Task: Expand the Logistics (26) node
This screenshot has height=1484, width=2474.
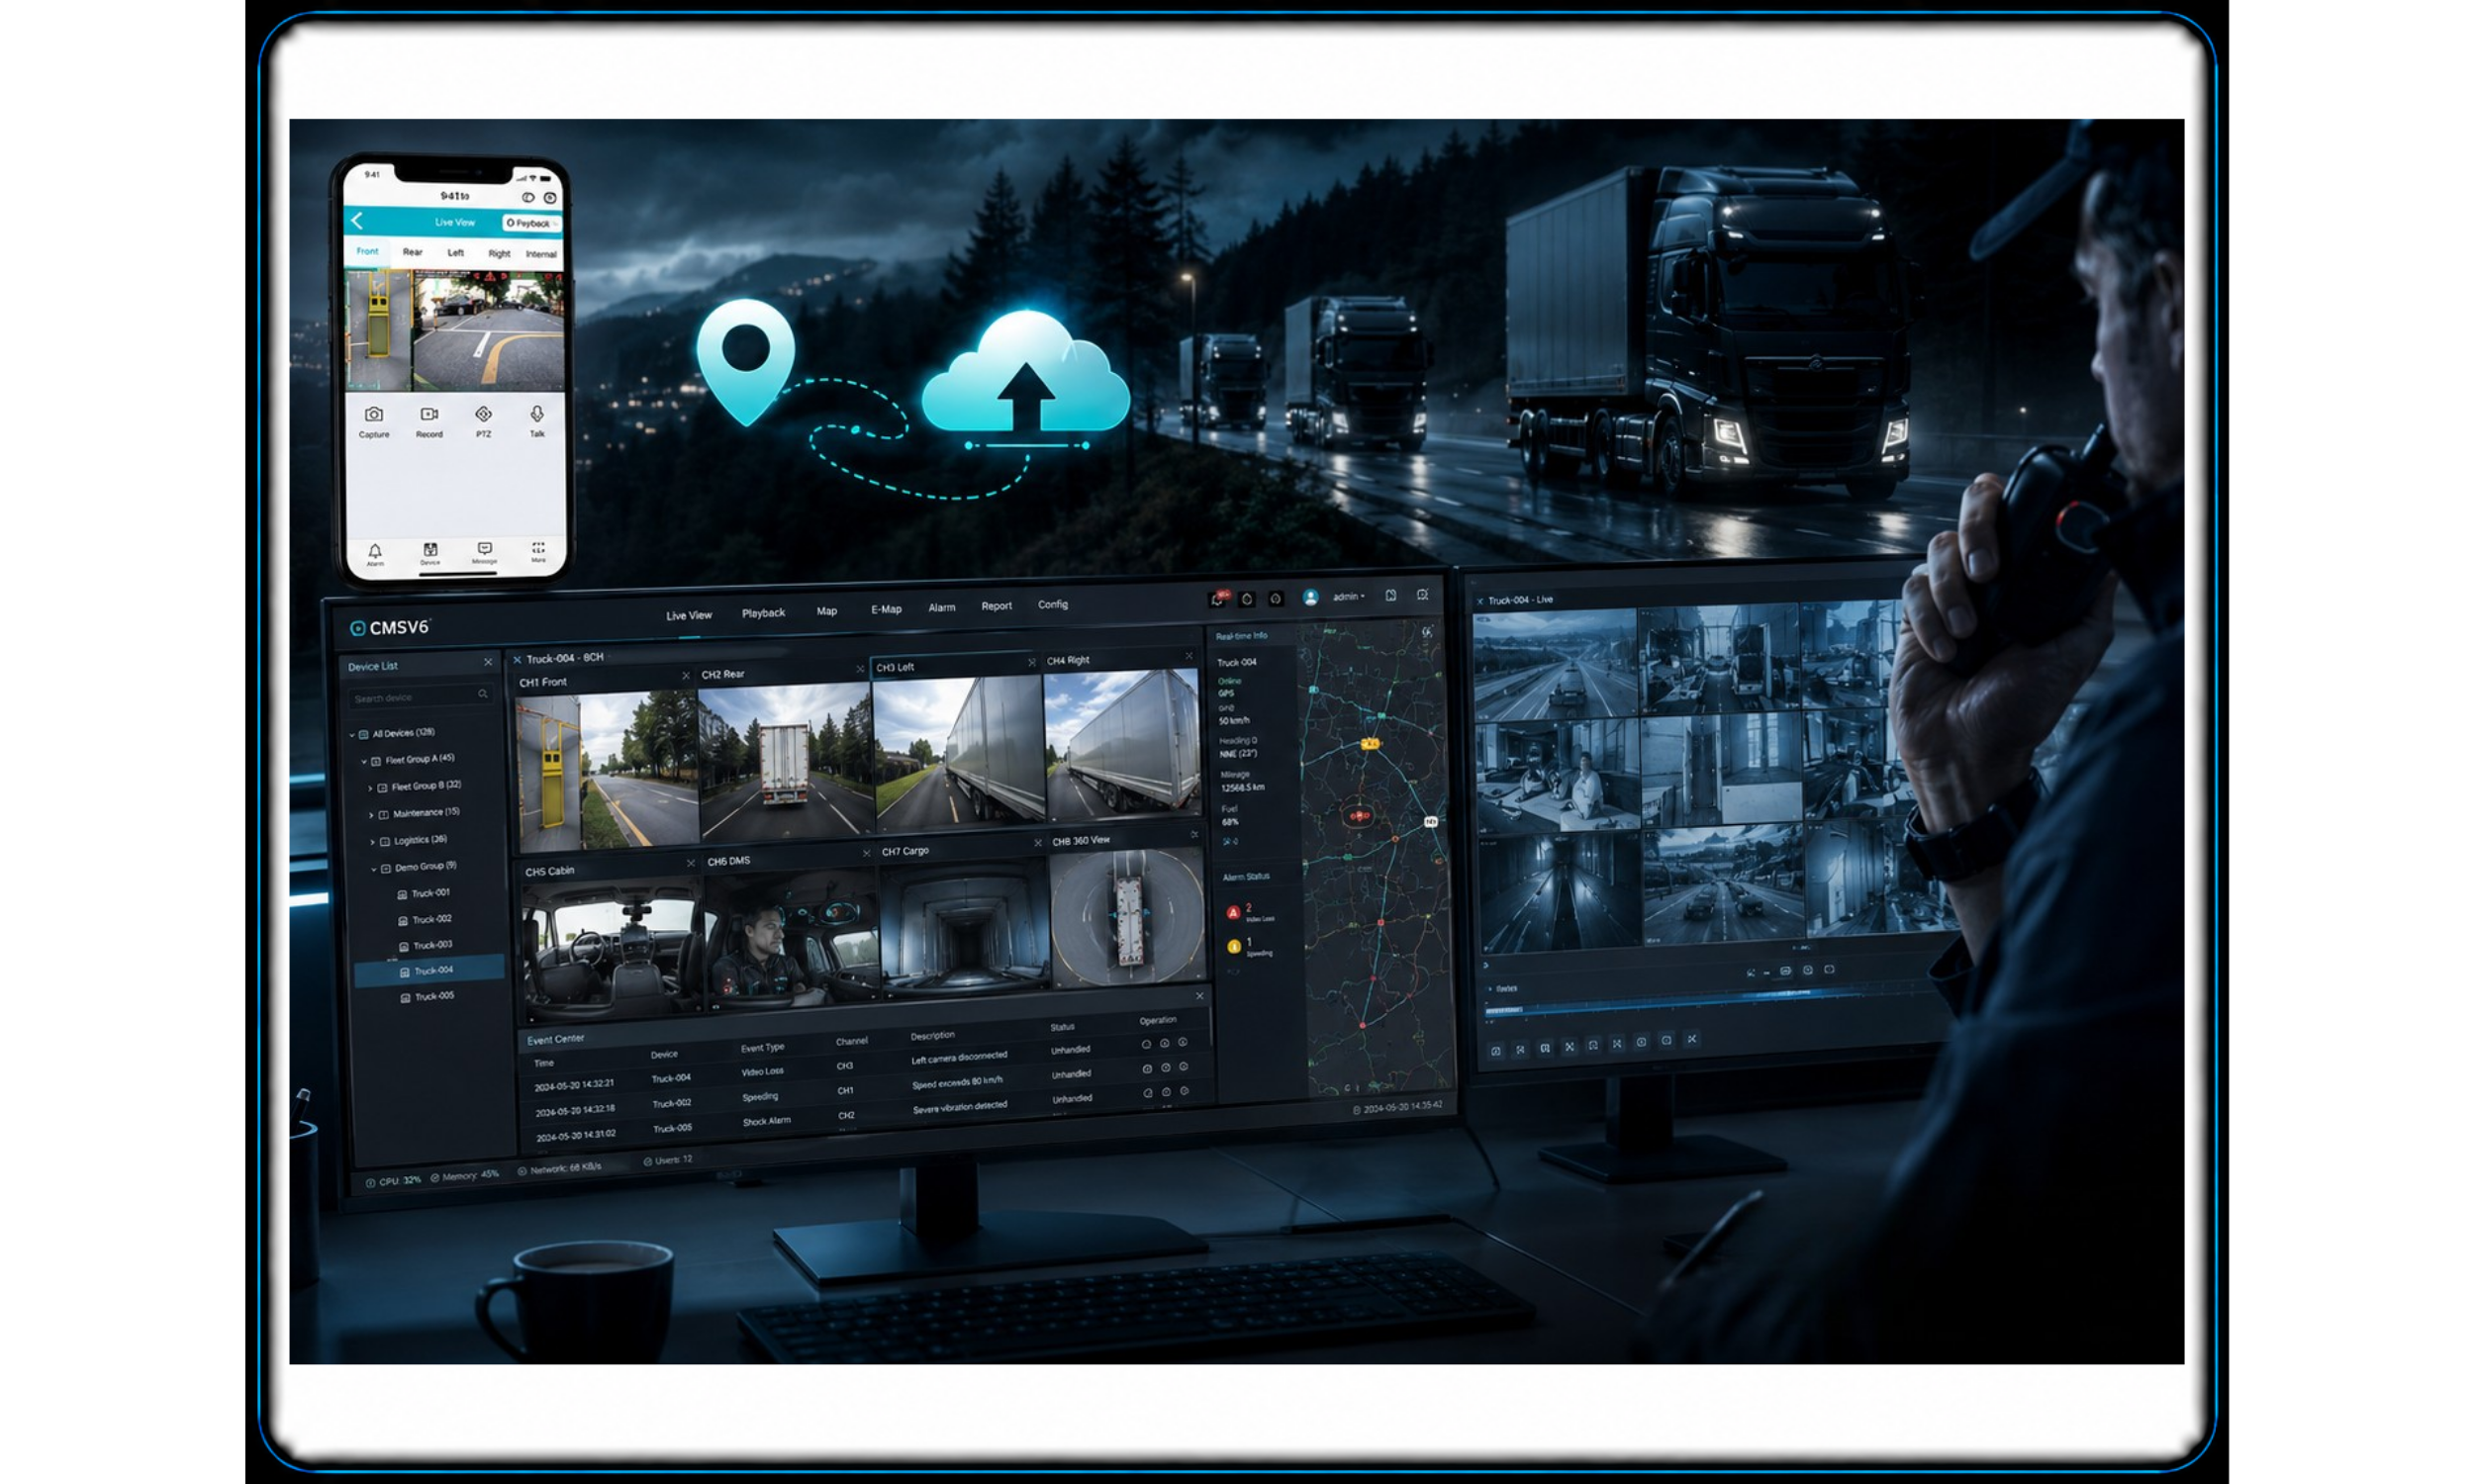Action: [372, 842]
